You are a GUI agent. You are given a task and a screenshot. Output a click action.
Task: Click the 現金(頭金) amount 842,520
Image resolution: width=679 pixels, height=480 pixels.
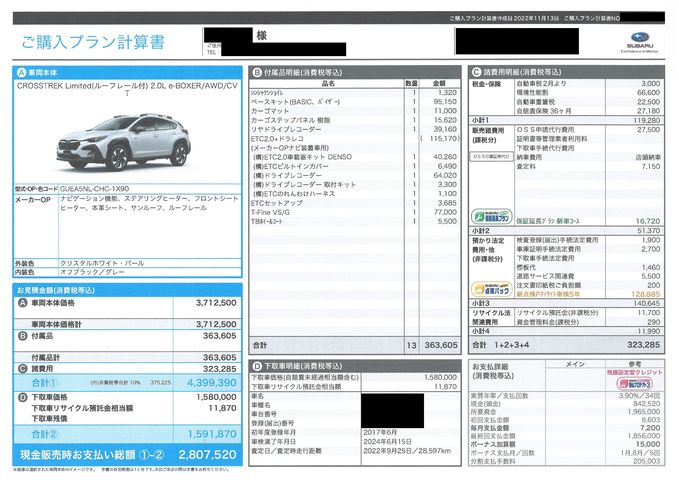[647, 404]
